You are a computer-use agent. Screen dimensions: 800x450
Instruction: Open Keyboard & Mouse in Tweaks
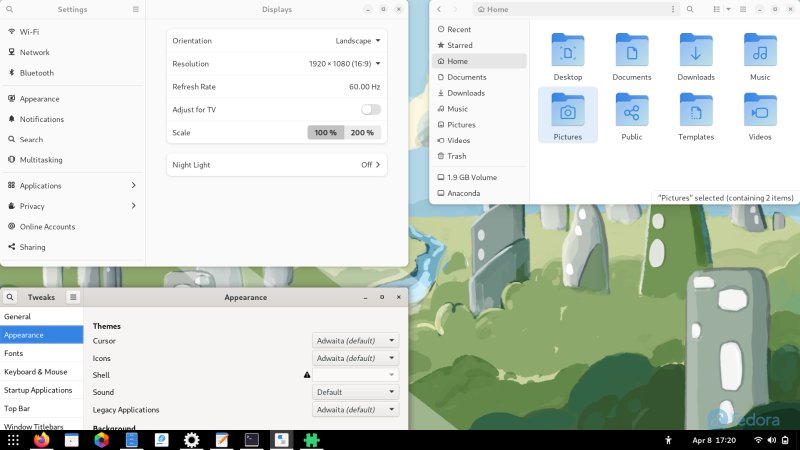pos(41,371)
